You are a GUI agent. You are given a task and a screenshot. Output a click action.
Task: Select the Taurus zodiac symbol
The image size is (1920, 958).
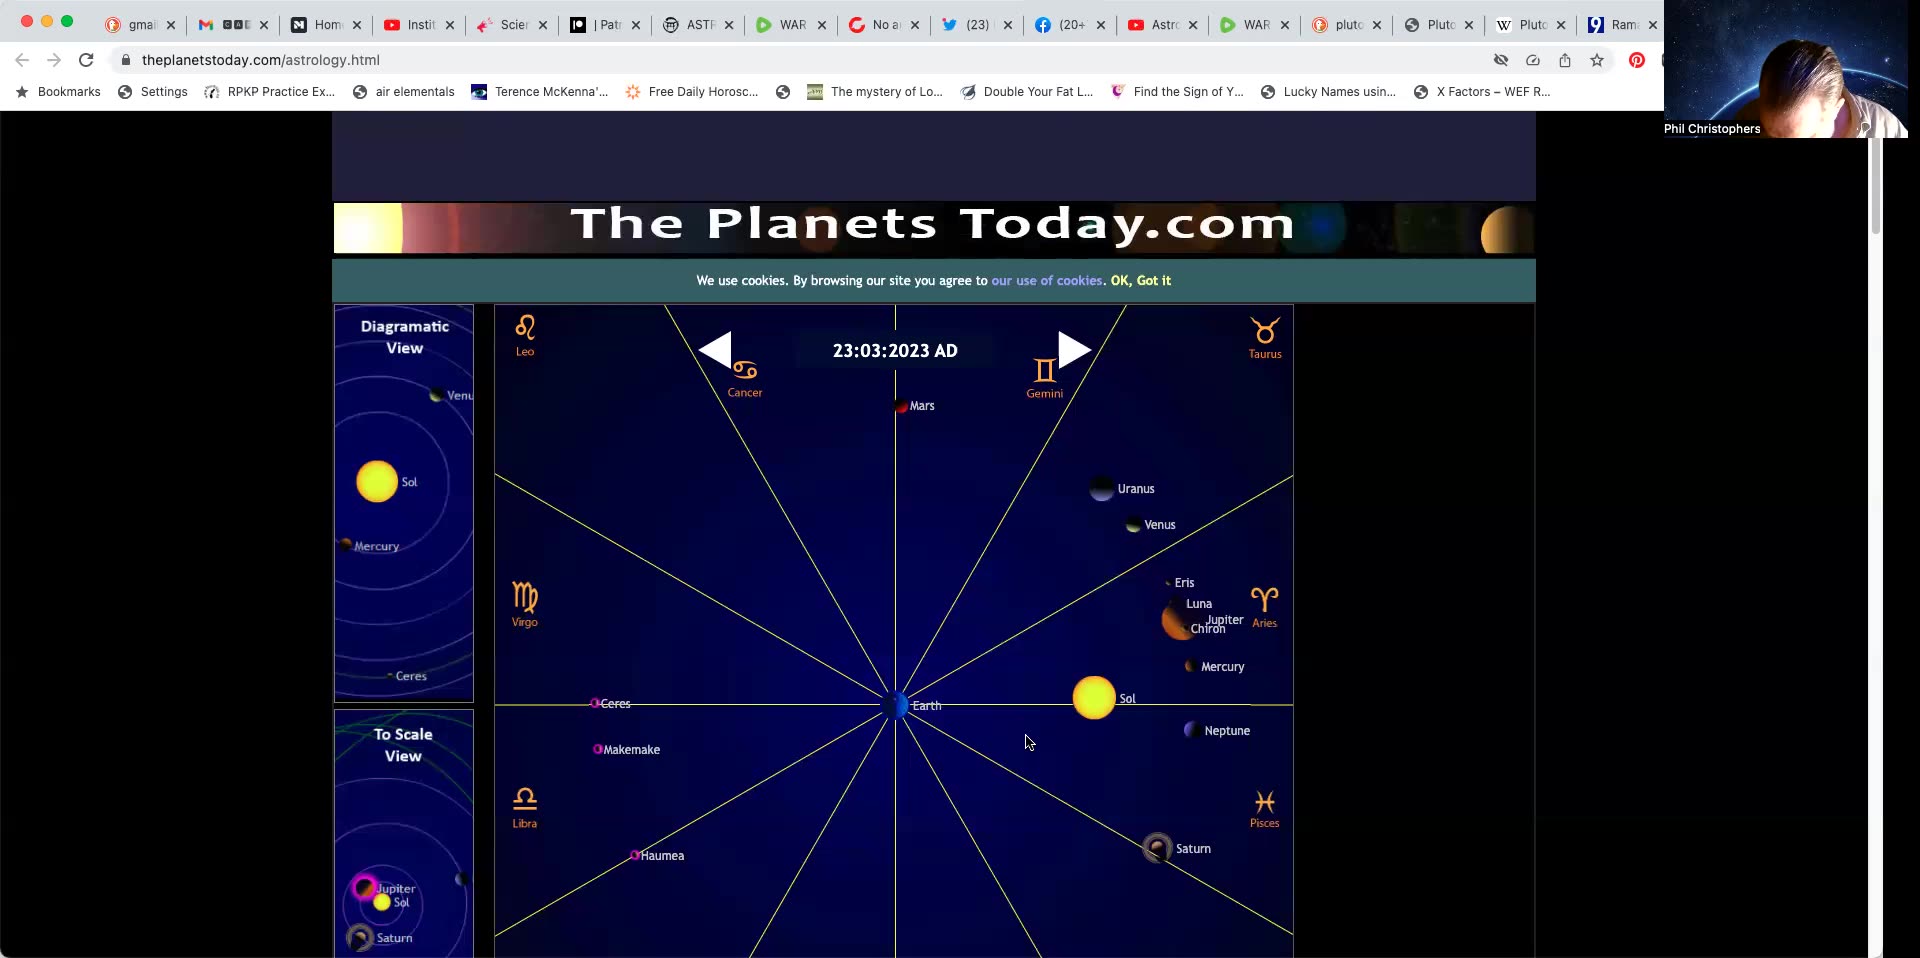tap(1264, 332)
